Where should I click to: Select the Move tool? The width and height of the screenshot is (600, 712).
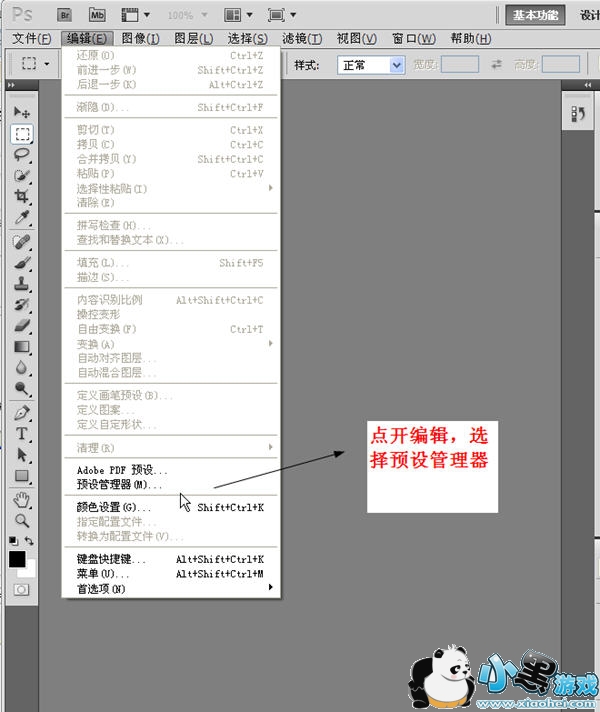pyautogui.click(x=21, y=112)
